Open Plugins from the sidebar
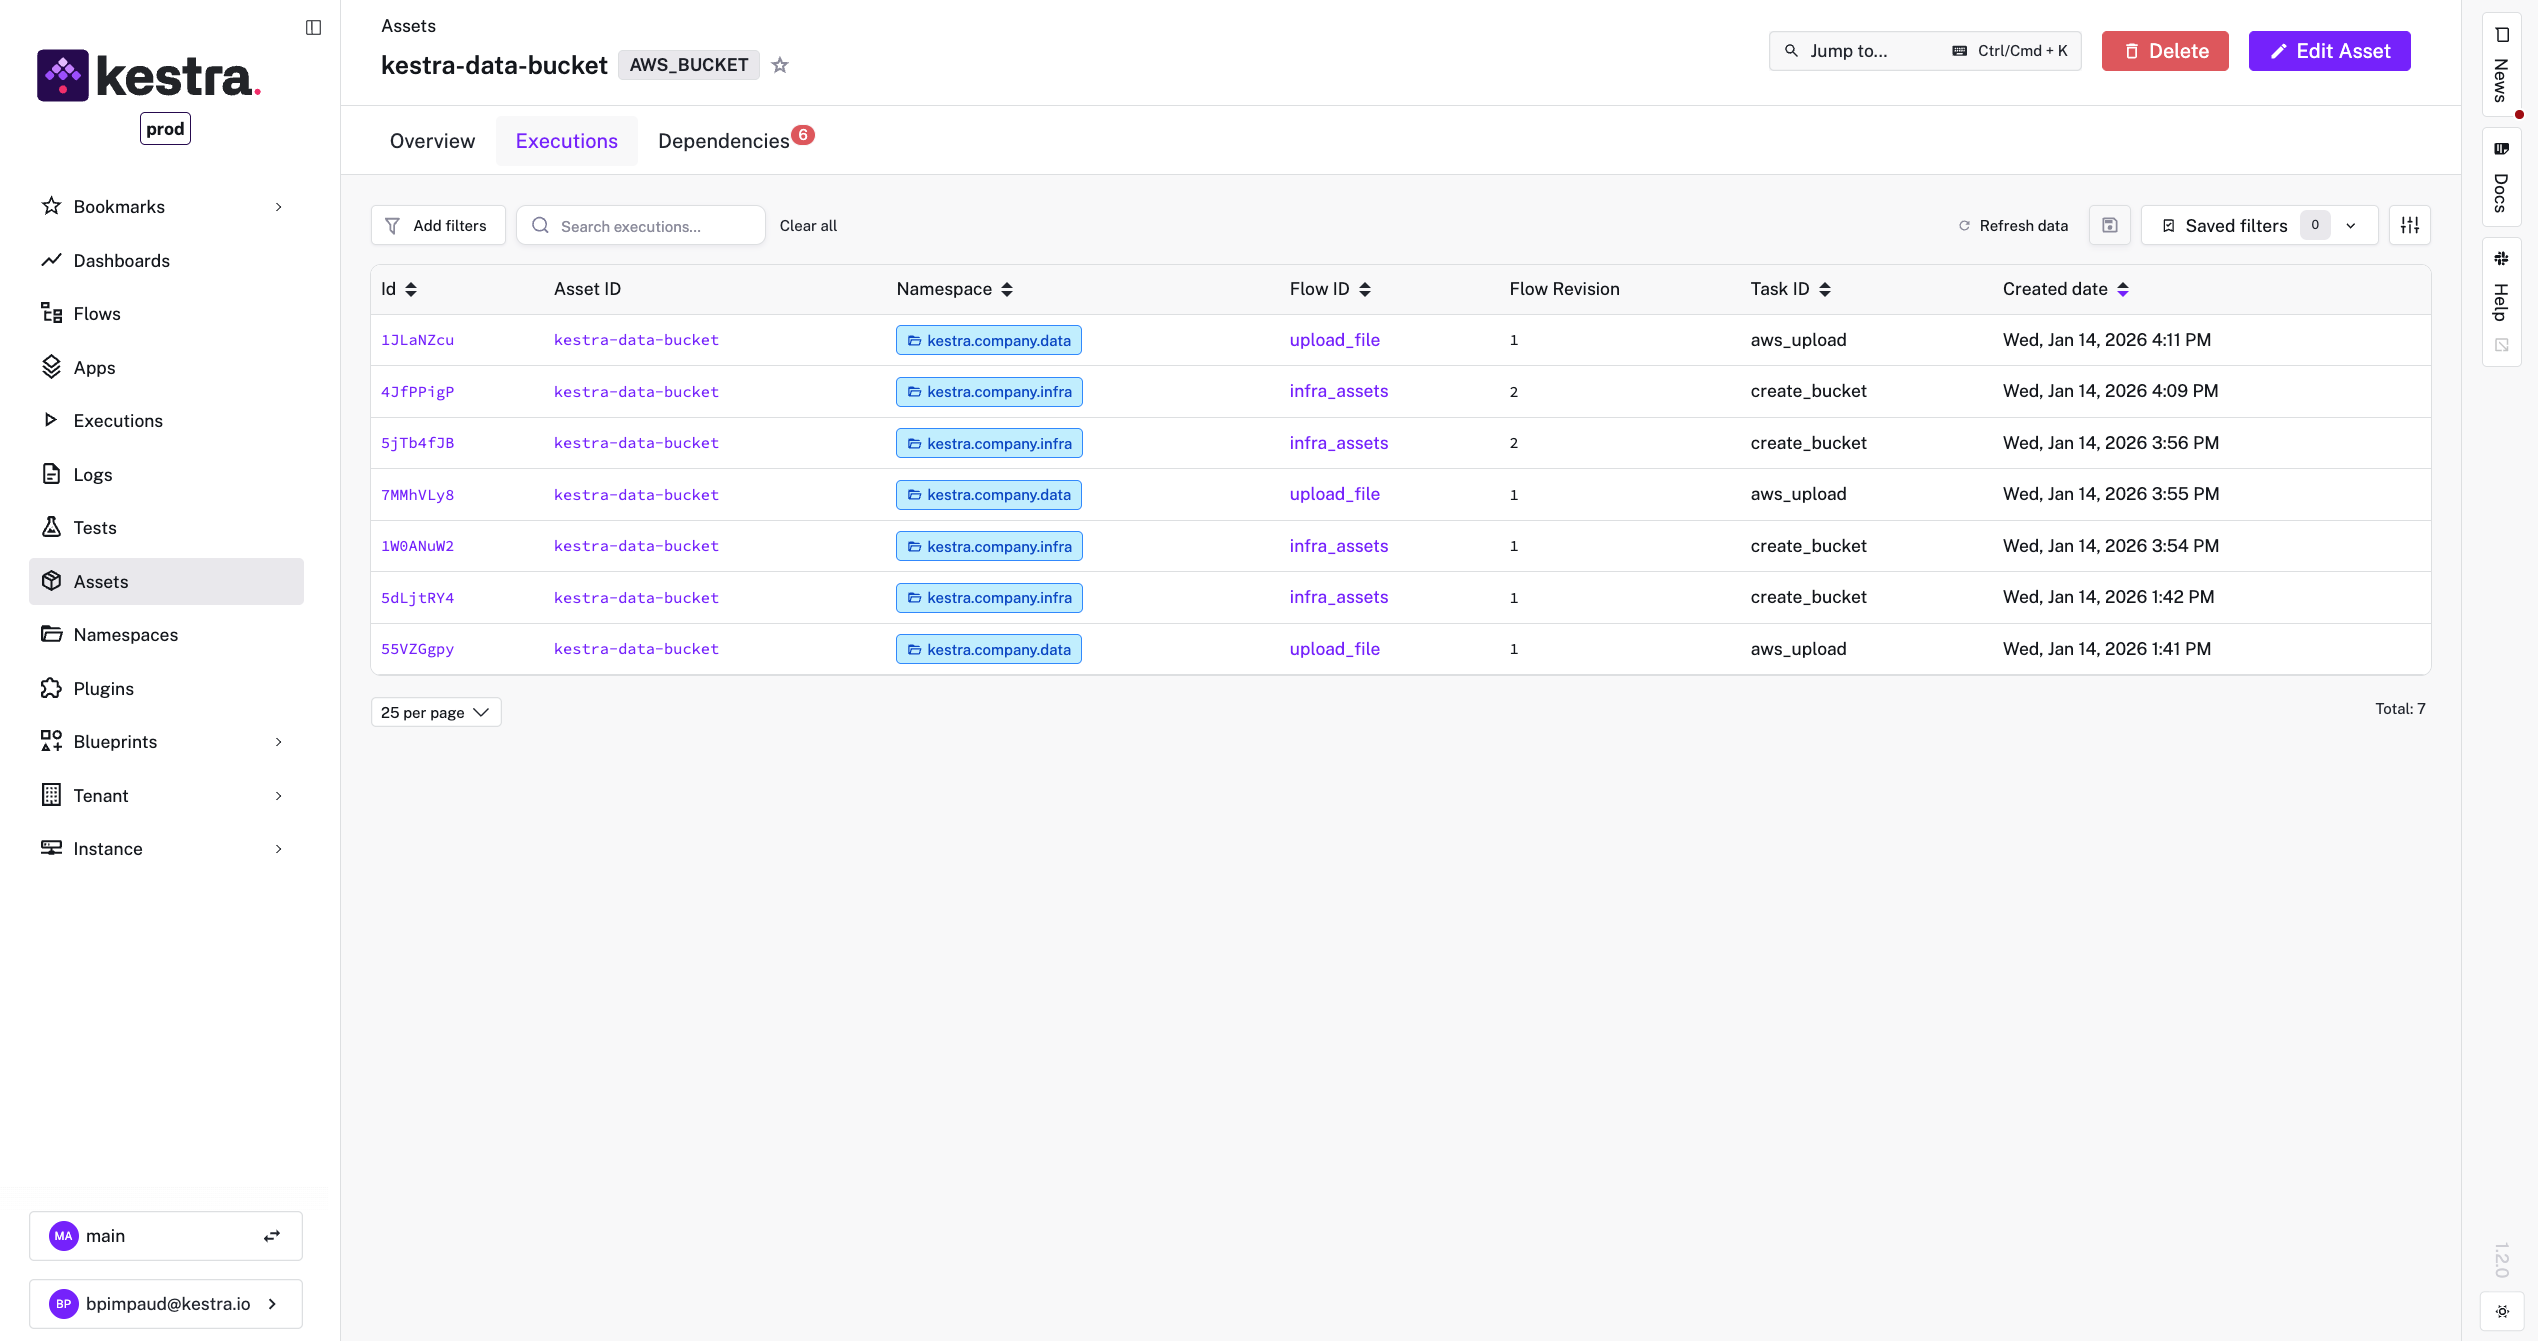This screenshot has width=2538, height=1341. [166, 689]
